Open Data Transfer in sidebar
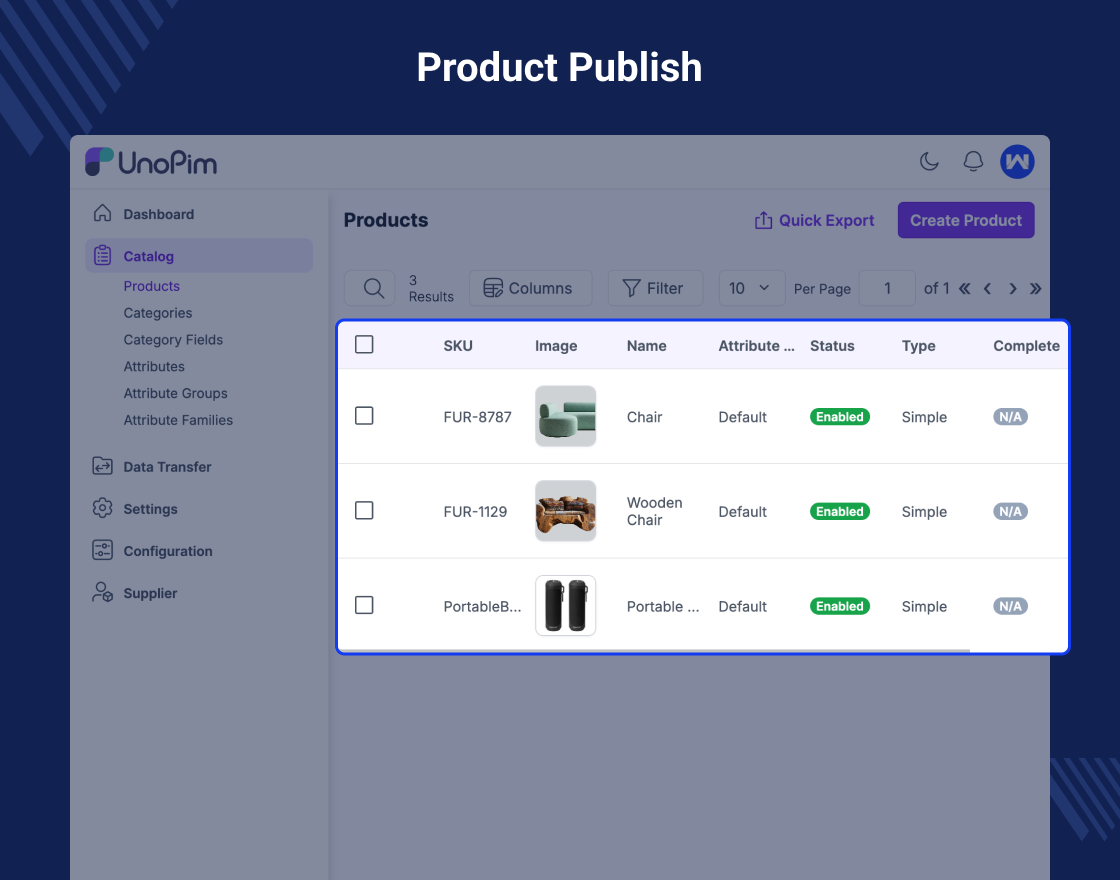This screenshot has width=1120, height=880. (x=167, y=467)
